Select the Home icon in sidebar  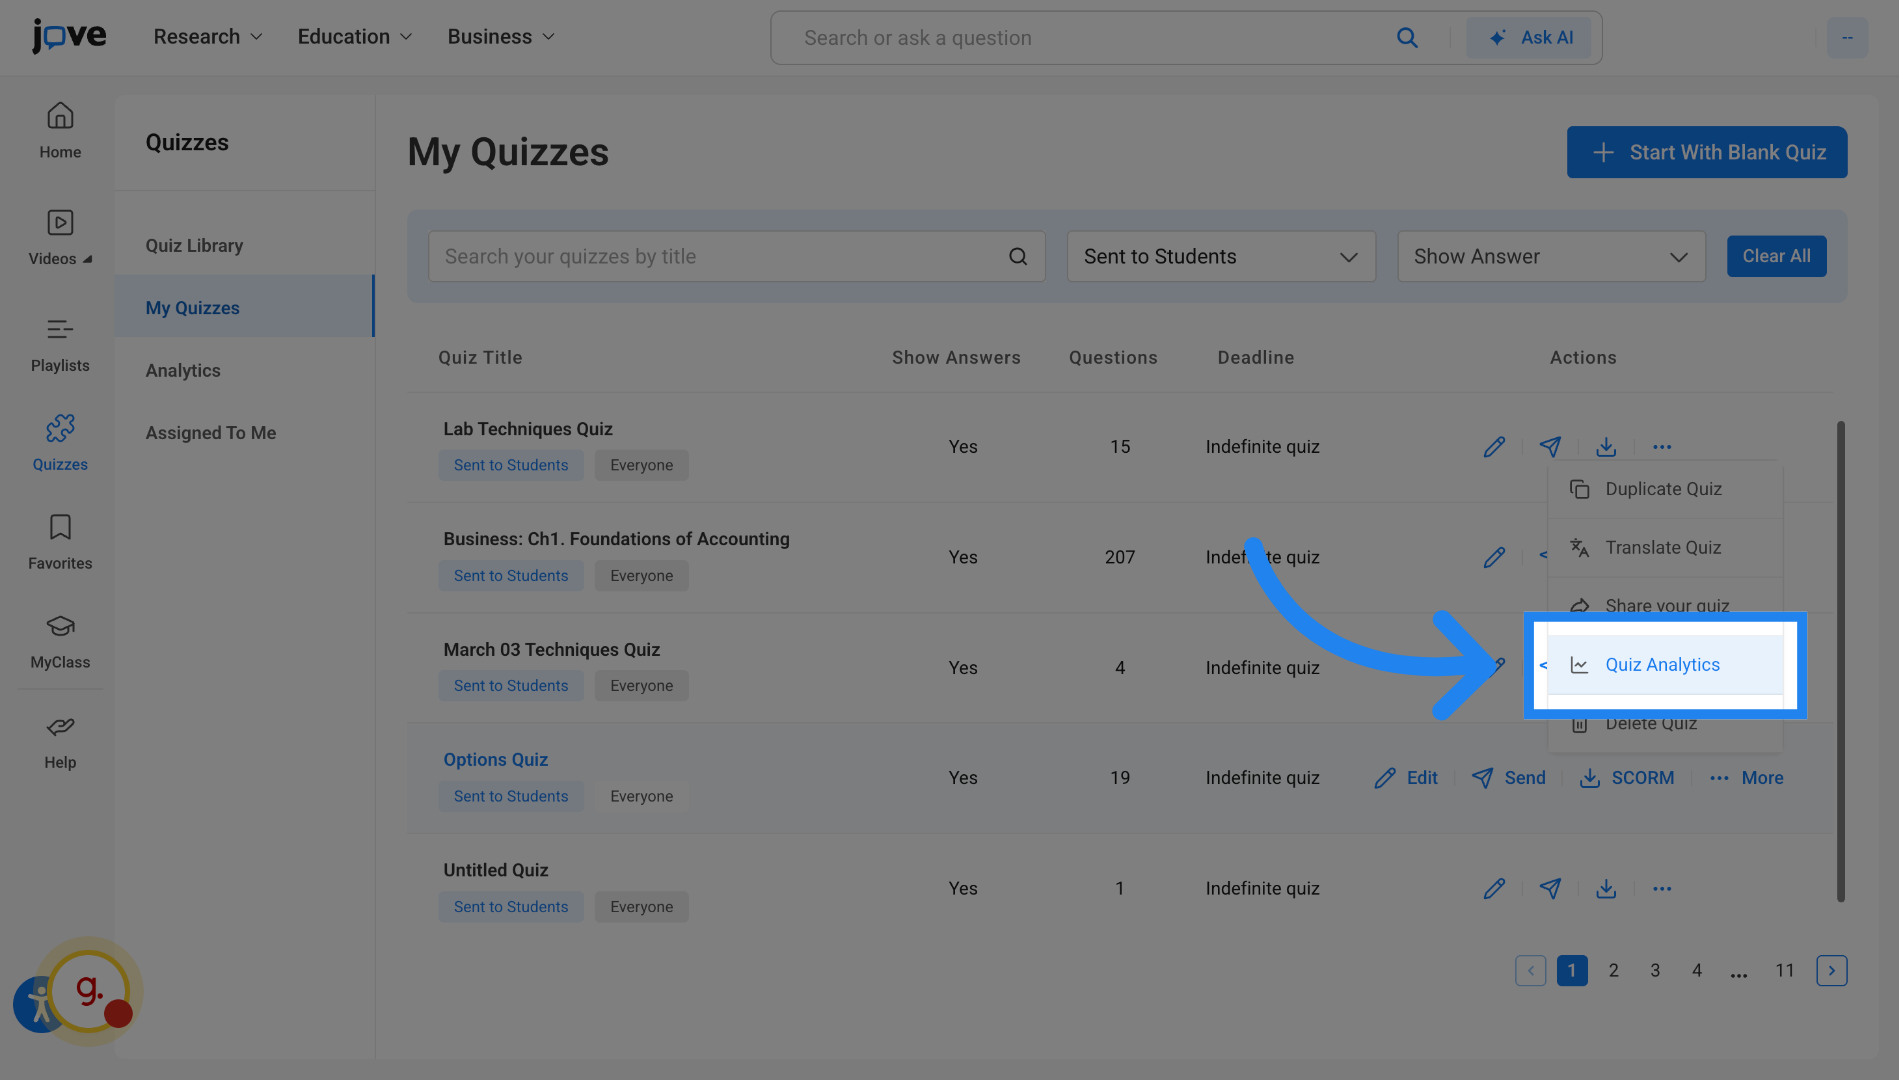[60, 130]
